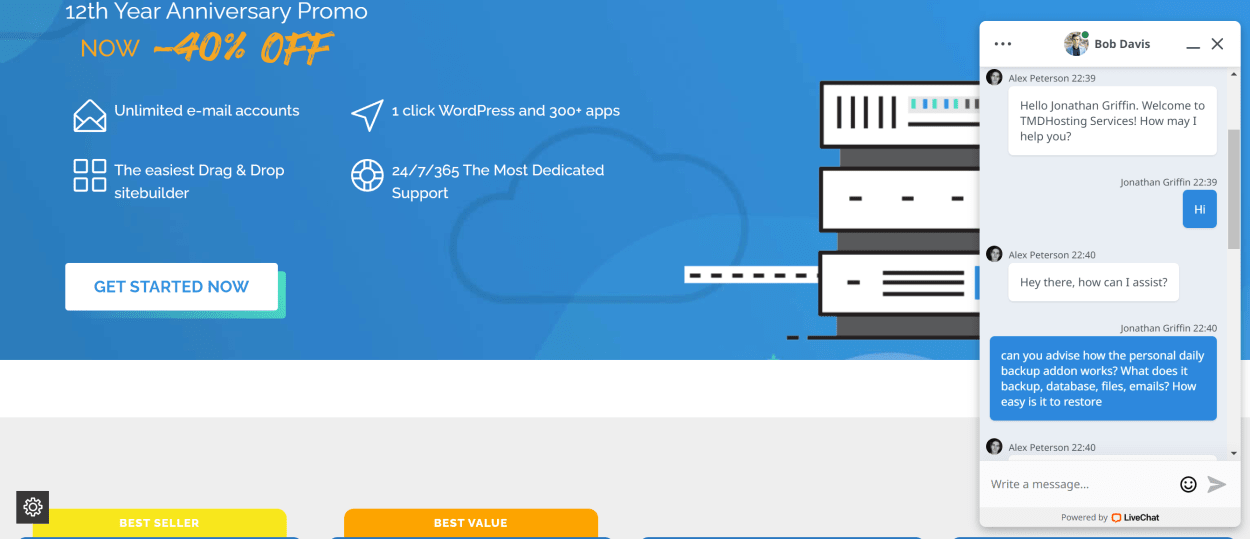Click the personal daily backup addon question message
1250x539 pixels.
pyautogui.click(x=1103, y=378)
